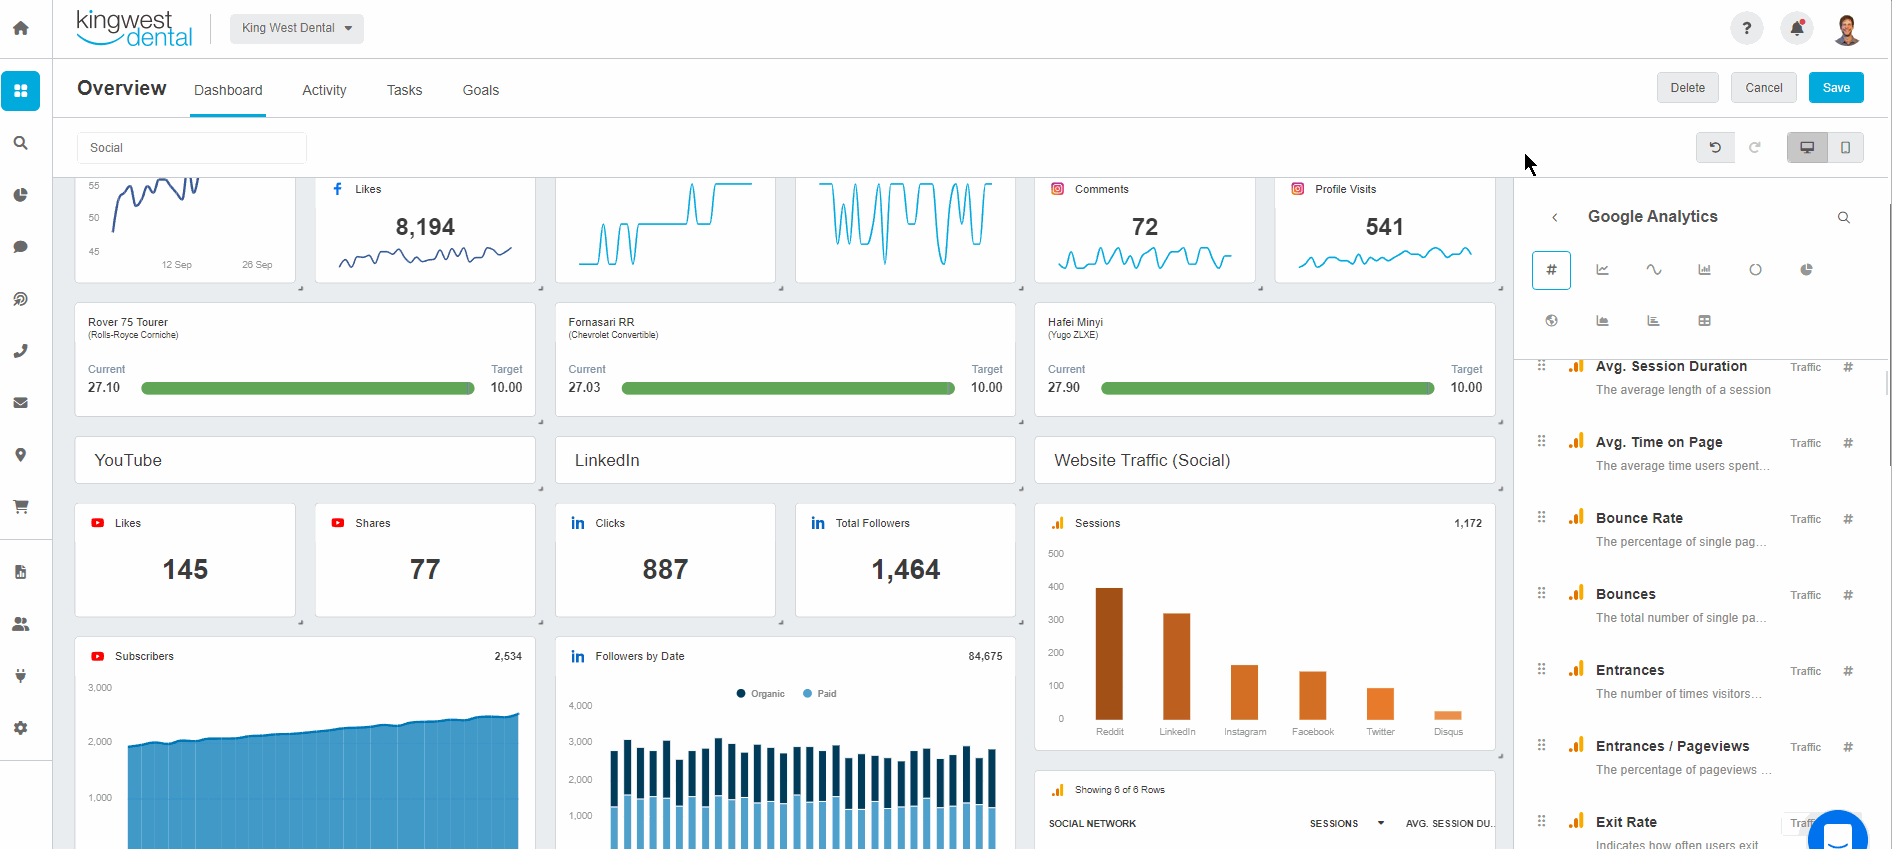Viewport: 1892px width, 849px height.
Task: Switch to desktop layout view
Action: 1807,148
